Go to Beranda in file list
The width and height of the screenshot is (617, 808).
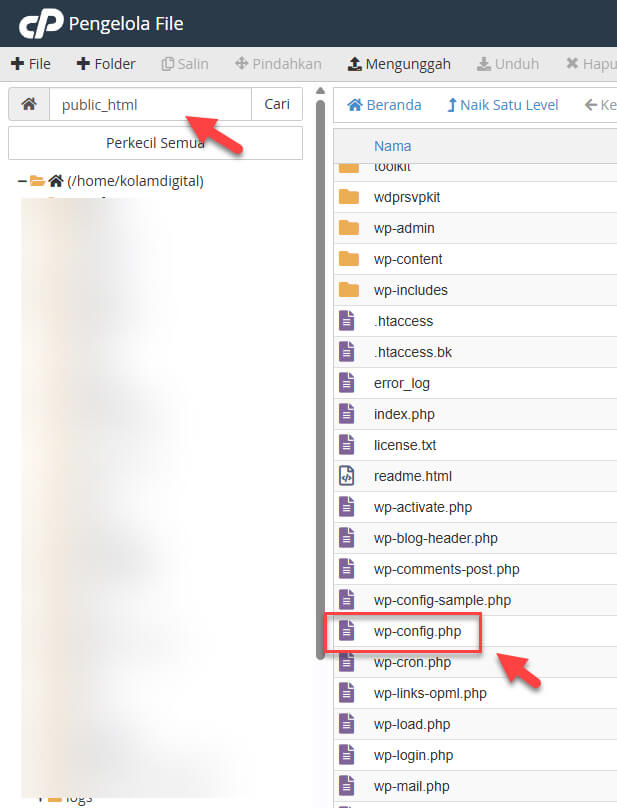[384, 105]
